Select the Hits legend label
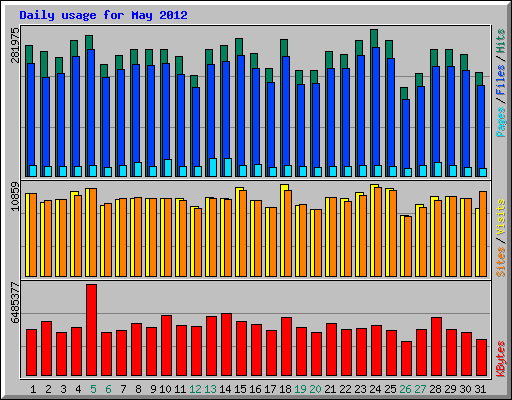Screen dimensions: 512x400 point(501,41)
